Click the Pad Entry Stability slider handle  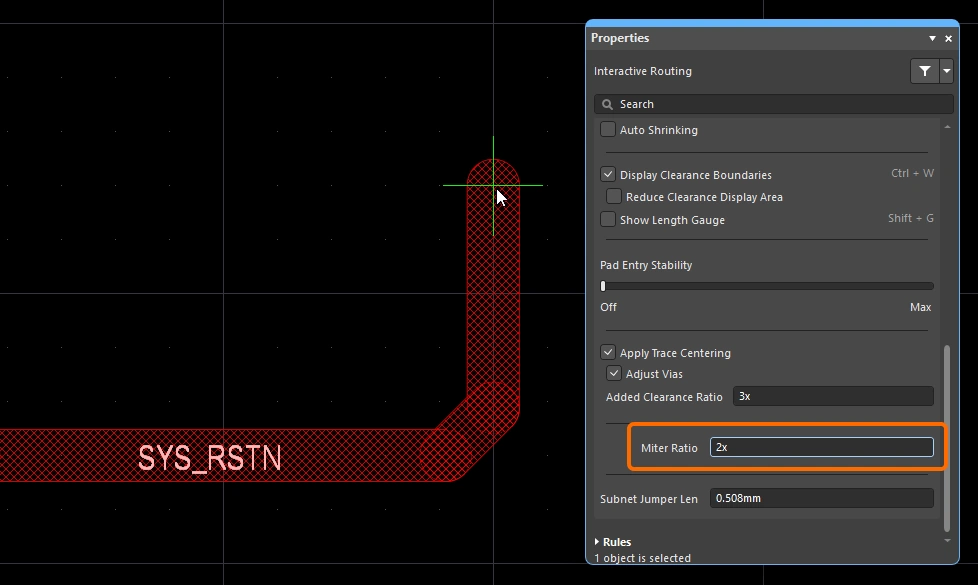pos(603,286)
